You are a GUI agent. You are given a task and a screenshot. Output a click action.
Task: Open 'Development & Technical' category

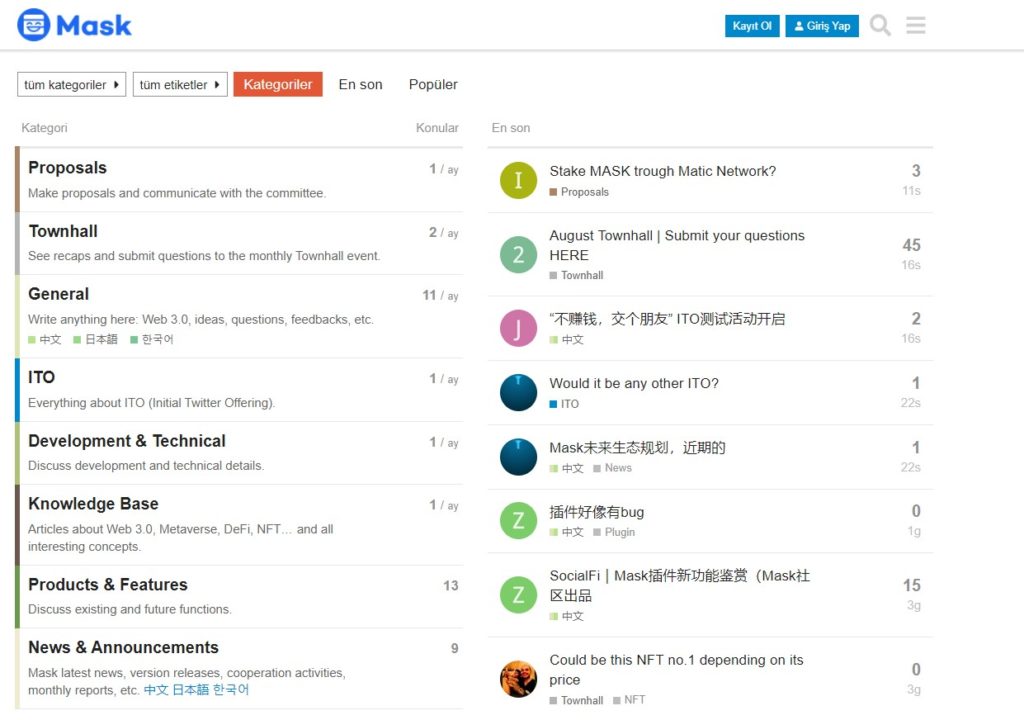pyautogui.click(x=127, y=441)
